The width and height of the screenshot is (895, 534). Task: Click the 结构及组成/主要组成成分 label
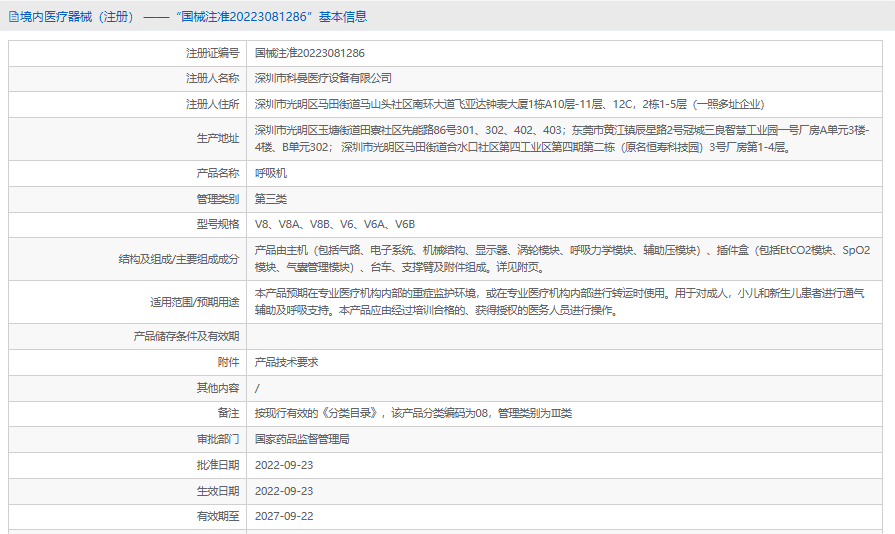click(x=179, y=259)
